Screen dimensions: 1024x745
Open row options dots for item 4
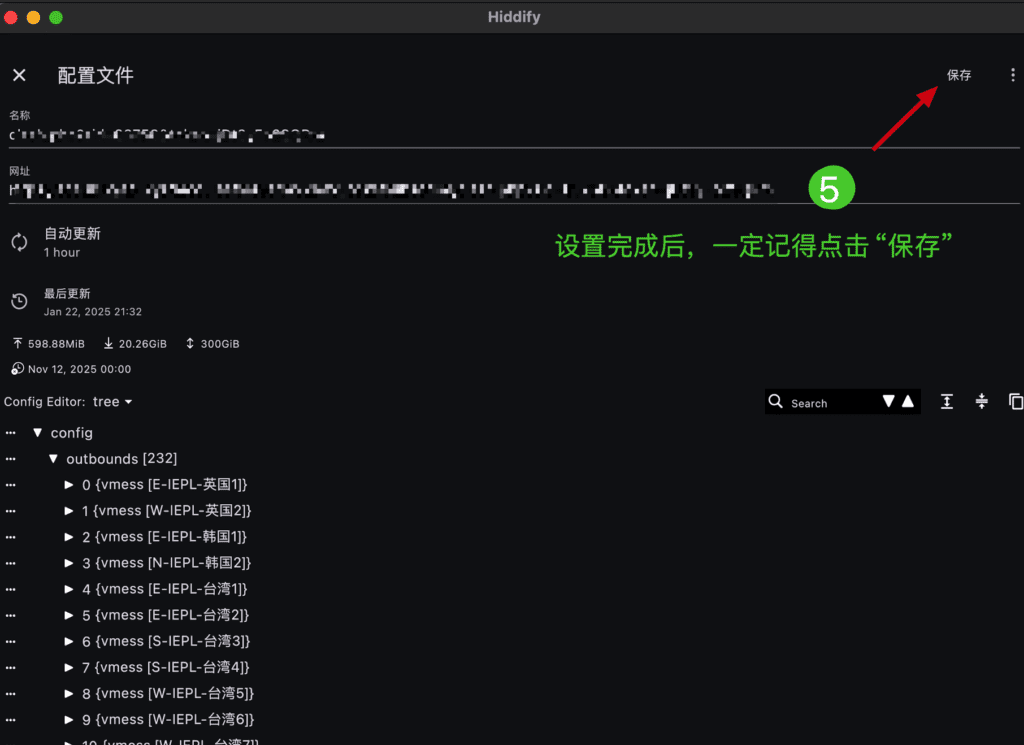pos(10,590)
